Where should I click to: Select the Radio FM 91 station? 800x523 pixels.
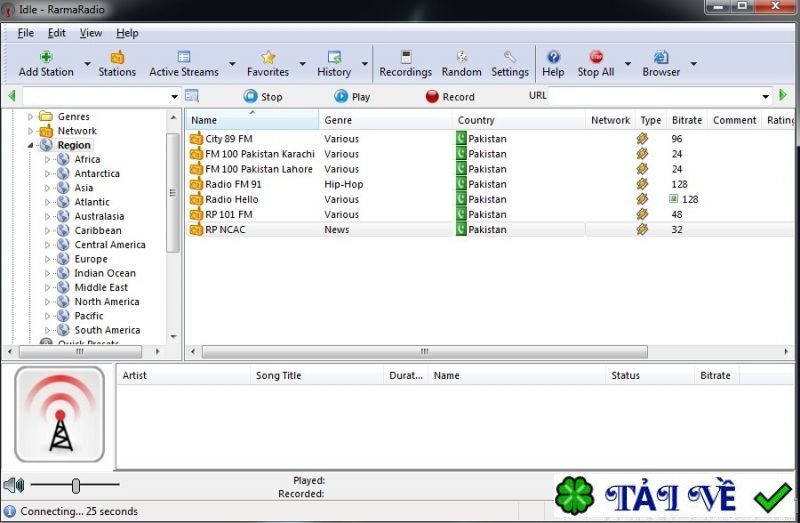(x=233, y=184)
